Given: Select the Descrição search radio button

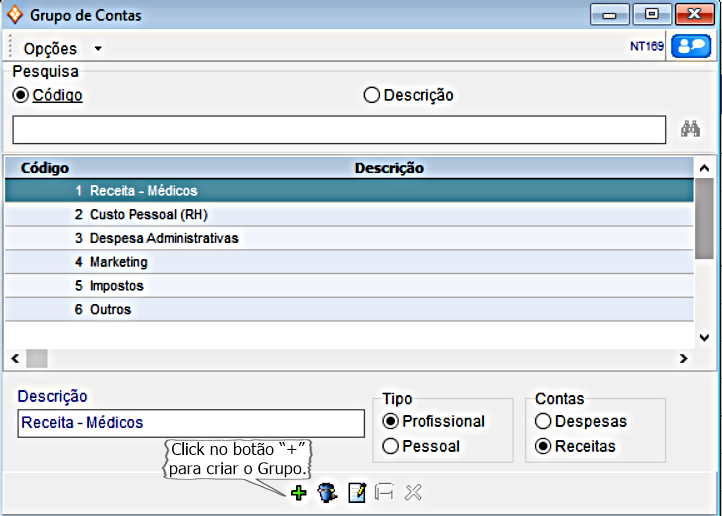Looking at the screenshot, I should point(372,96).
